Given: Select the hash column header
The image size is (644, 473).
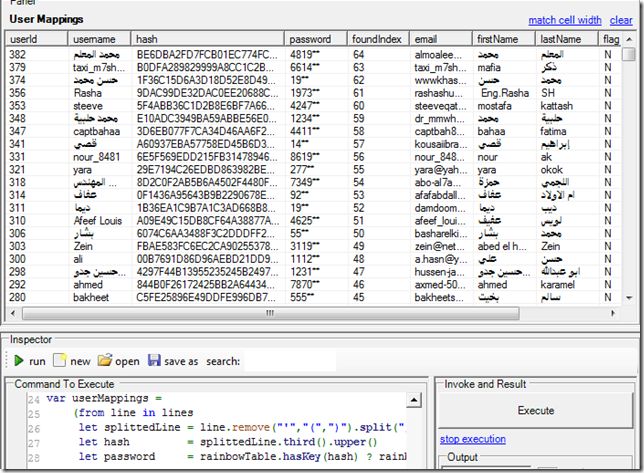Looking at the screenshot, I should coord(209,38).
